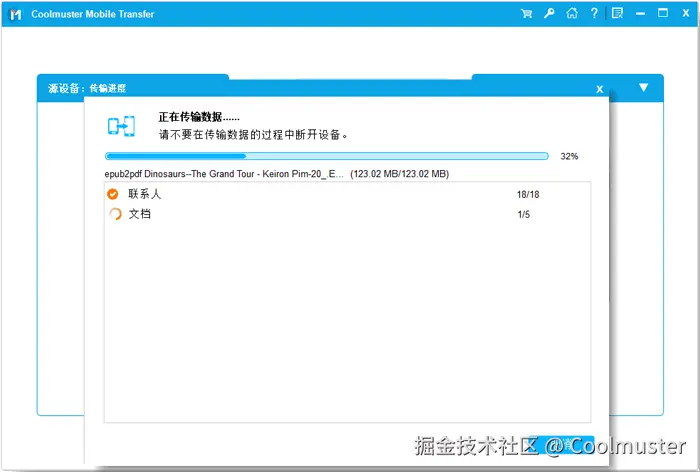Click the Coolmuster app logo
This screenshot has height=472, width=700.
point(16,14)
